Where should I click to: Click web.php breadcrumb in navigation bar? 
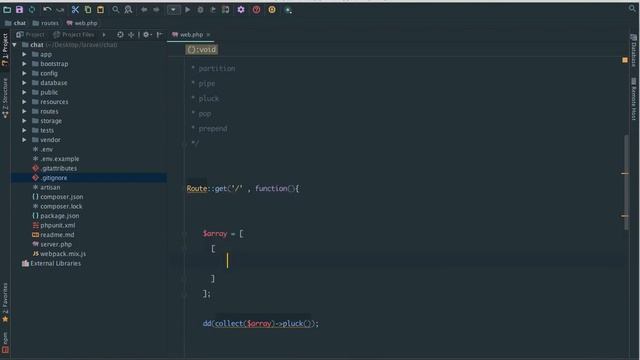[82, 23]
